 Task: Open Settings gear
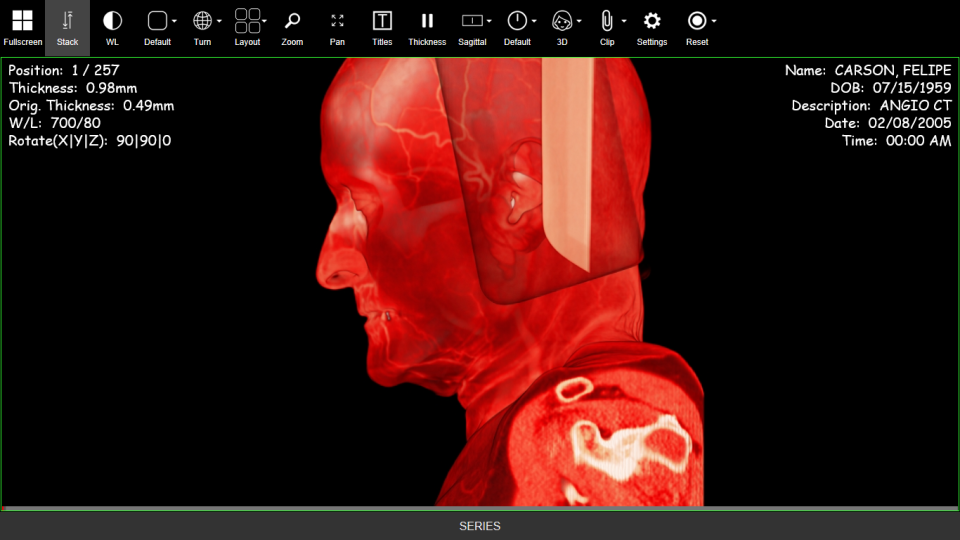click(652, 28)
